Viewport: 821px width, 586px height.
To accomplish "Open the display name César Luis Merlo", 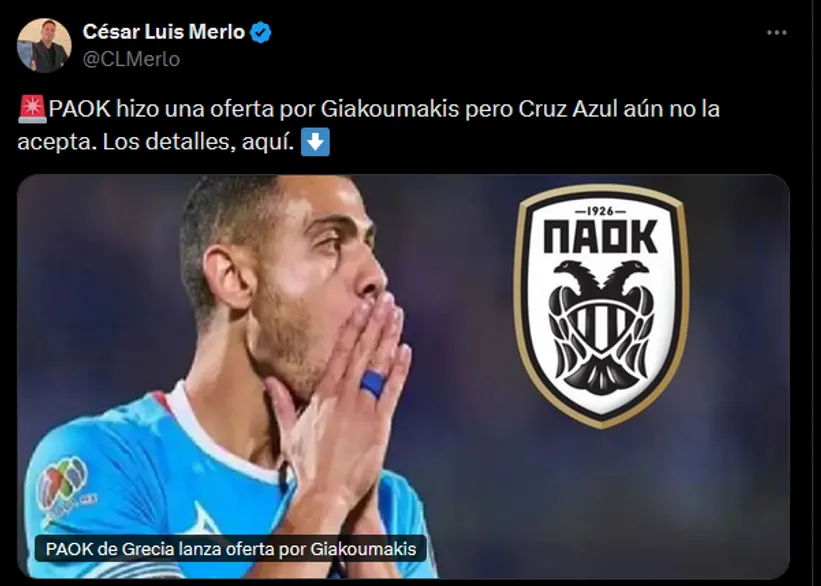I will (164, 32).
